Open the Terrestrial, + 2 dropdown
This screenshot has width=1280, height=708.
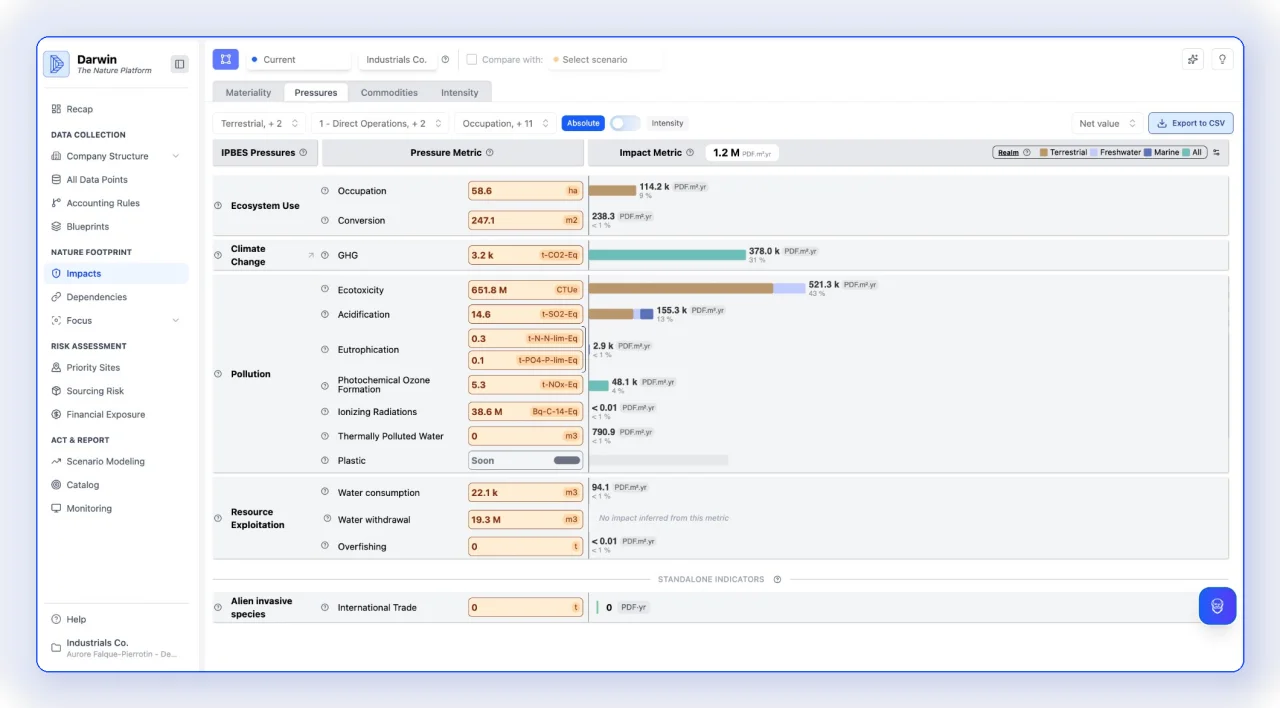coord(259,122)
